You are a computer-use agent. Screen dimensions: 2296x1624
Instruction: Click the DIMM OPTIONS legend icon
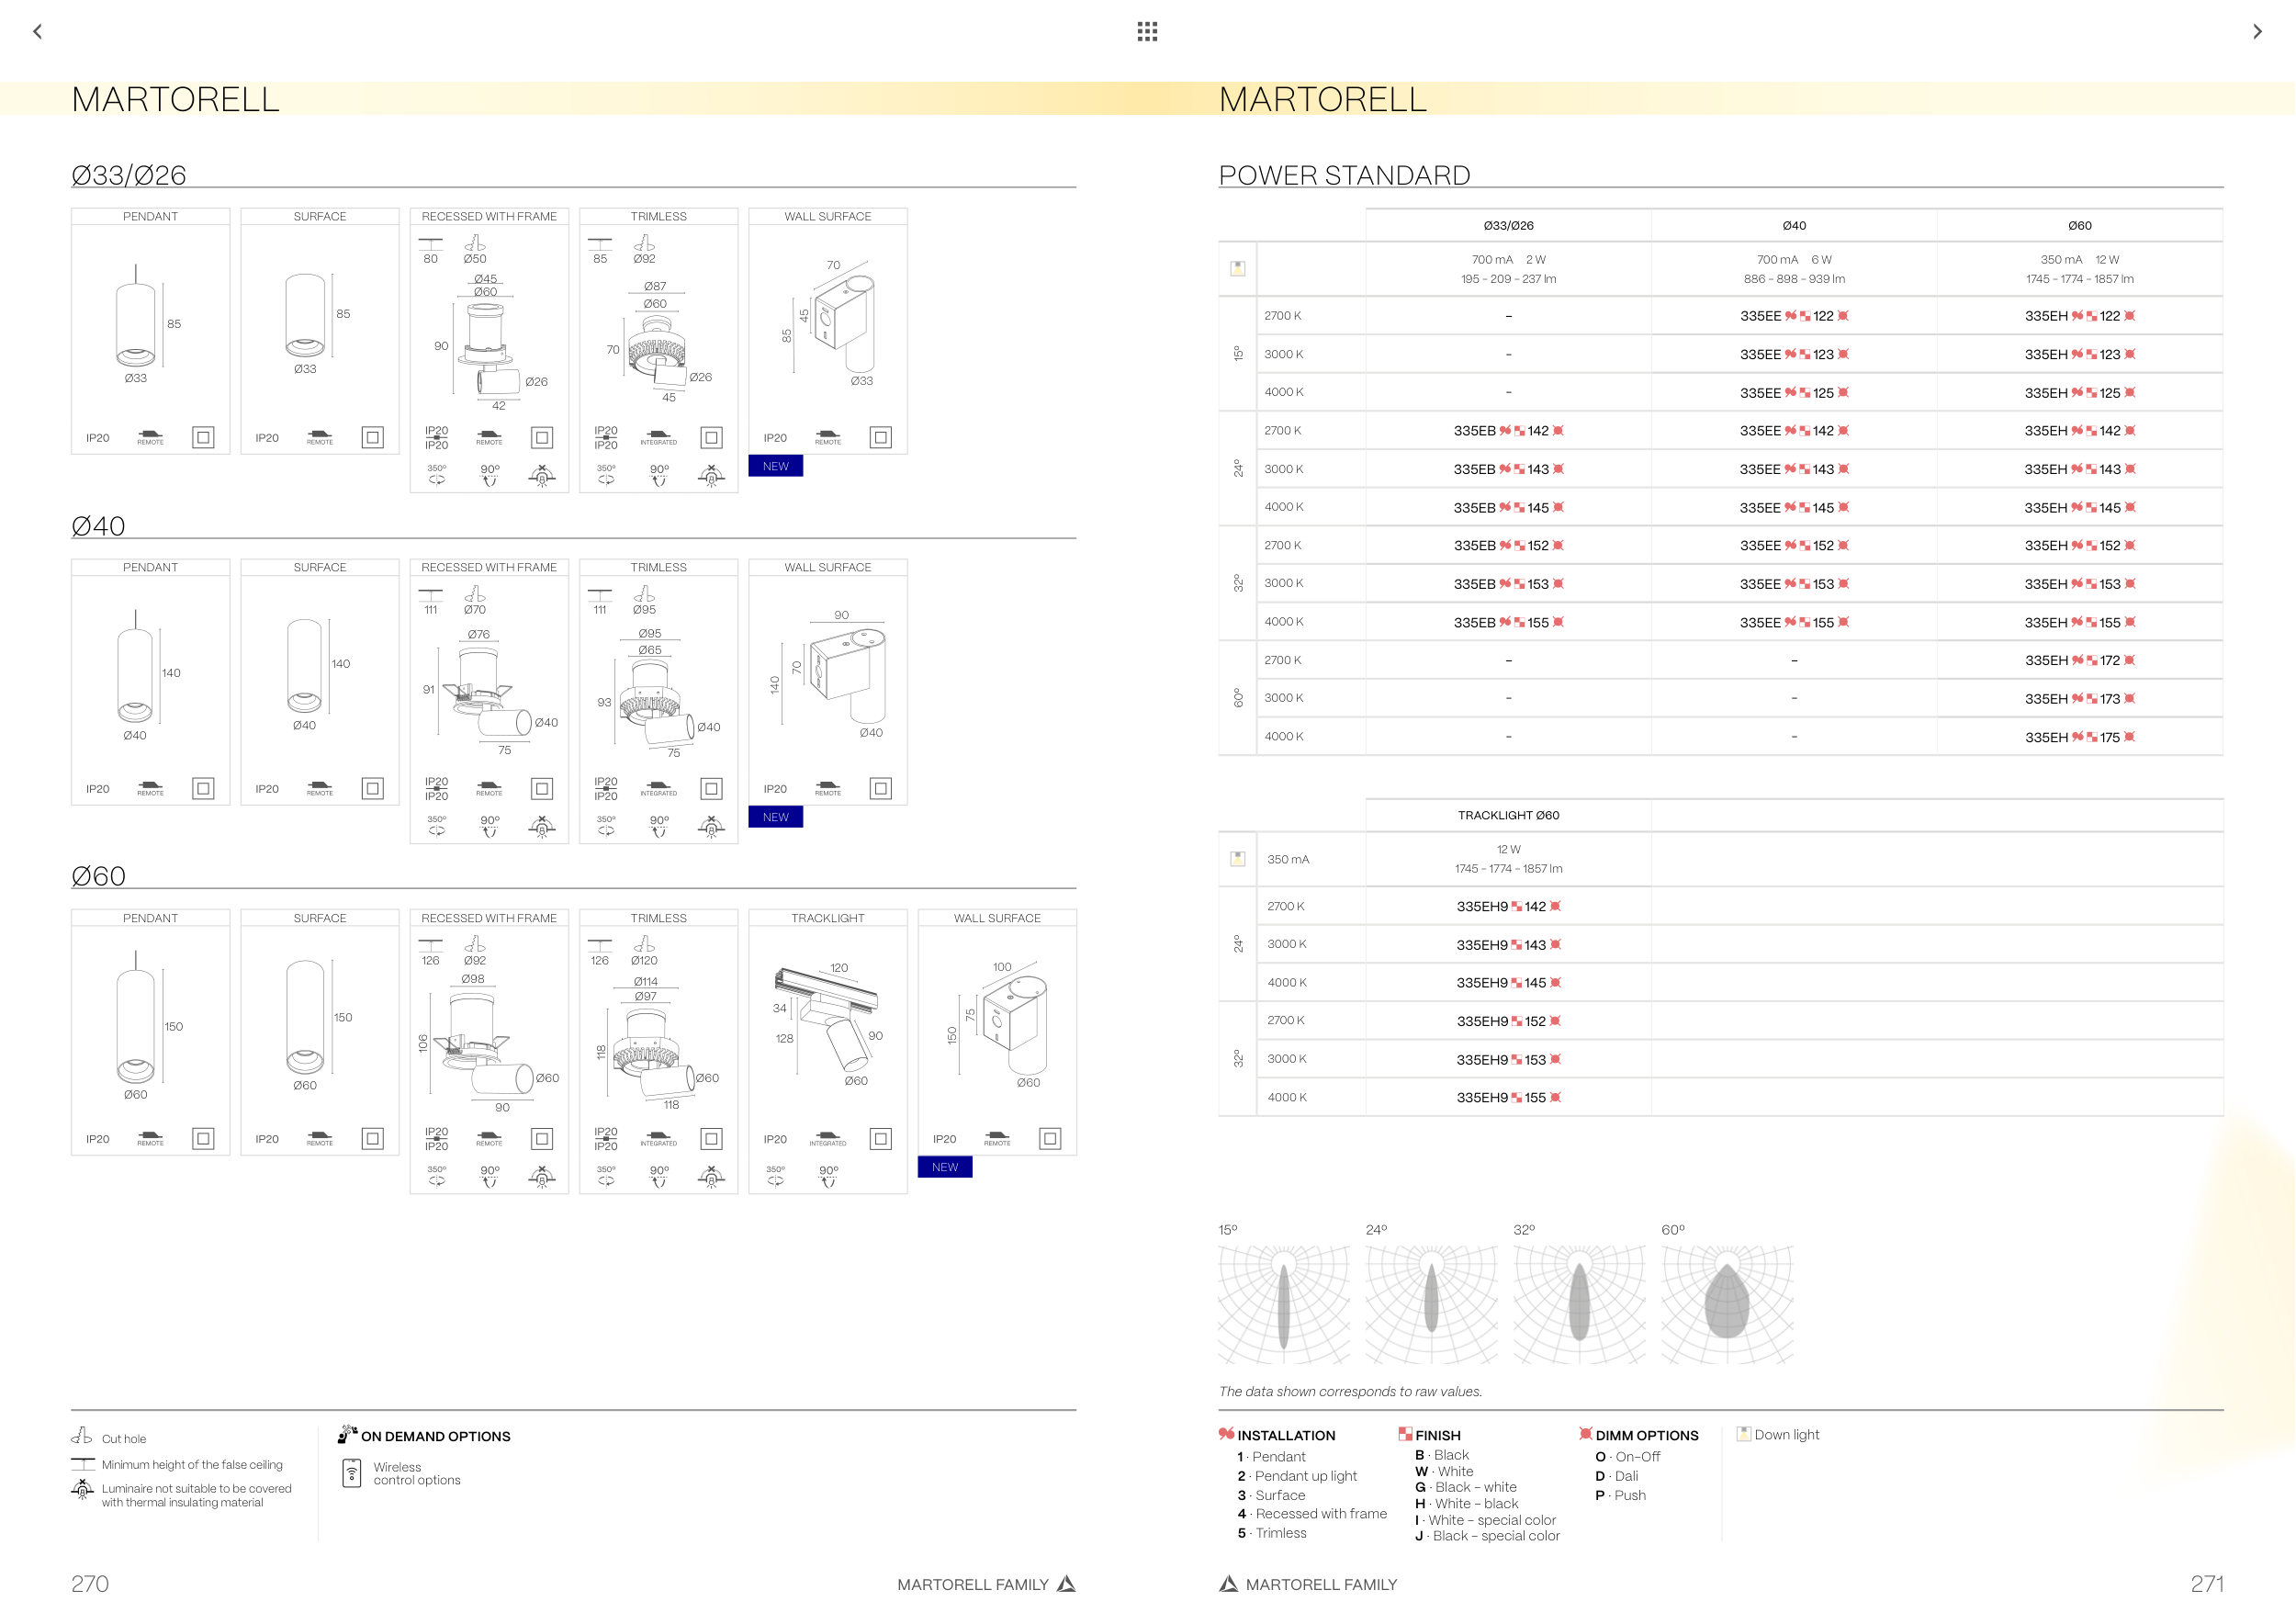pos(1585,1434)
